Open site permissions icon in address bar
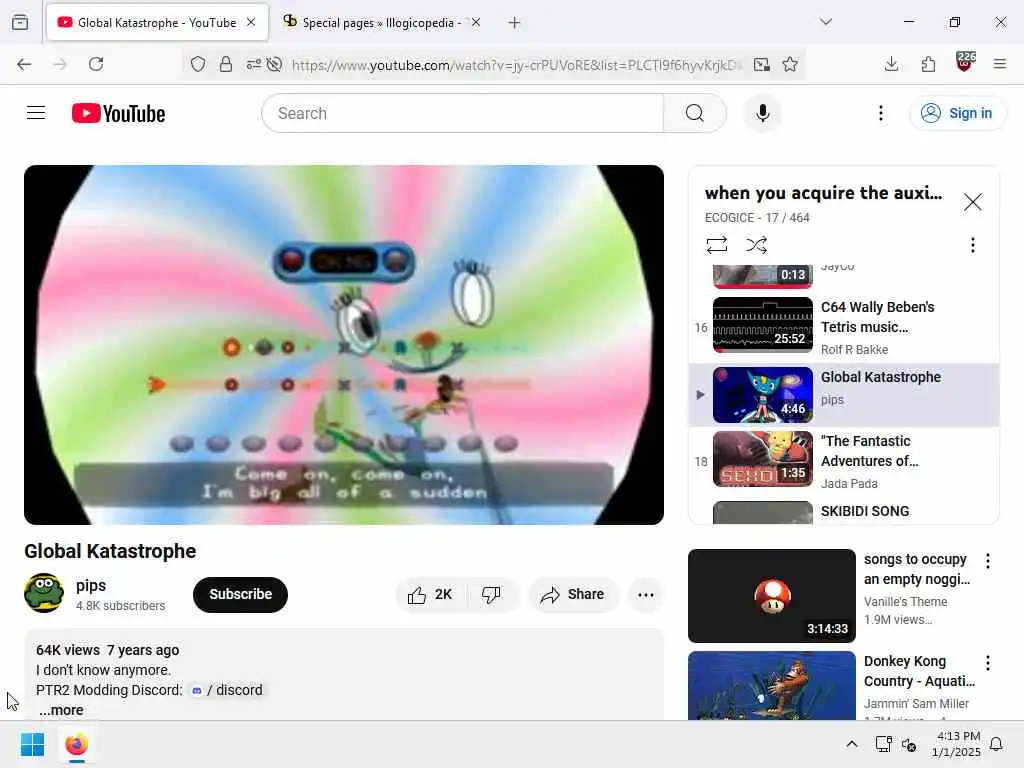Viewport: 1024px width, 768px height. [x=253, y=64]
